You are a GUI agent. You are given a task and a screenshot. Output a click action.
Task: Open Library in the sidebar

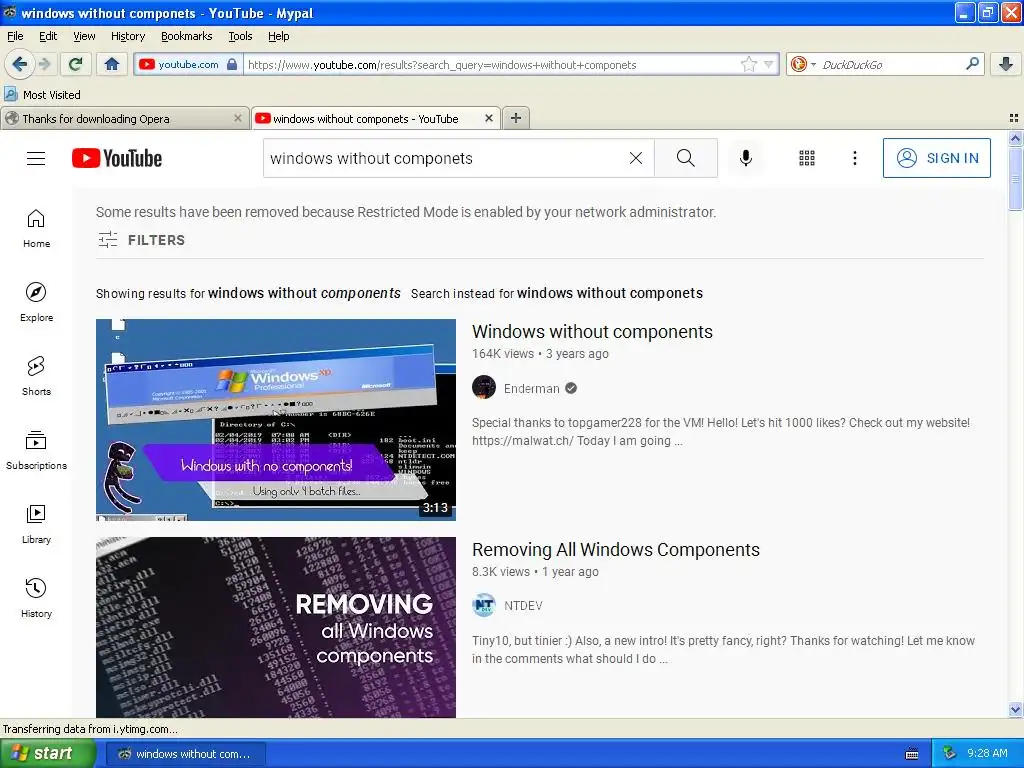[37, 524]
